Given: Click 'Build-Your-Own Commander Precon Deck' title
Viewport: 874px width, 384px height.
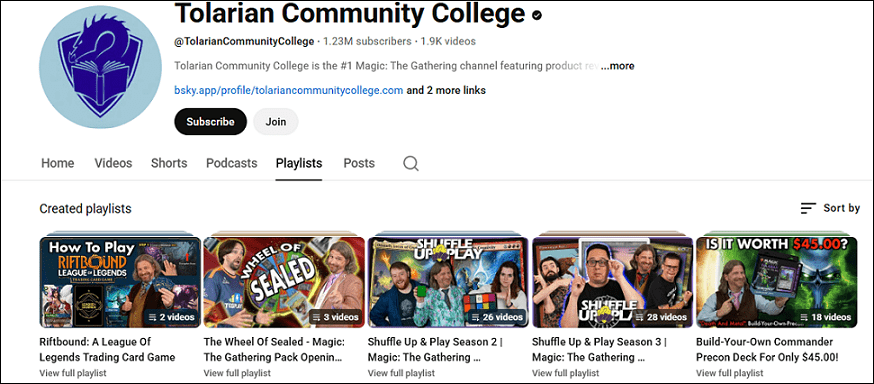Looking at the screenshot, I should click(x=768, y=349).
